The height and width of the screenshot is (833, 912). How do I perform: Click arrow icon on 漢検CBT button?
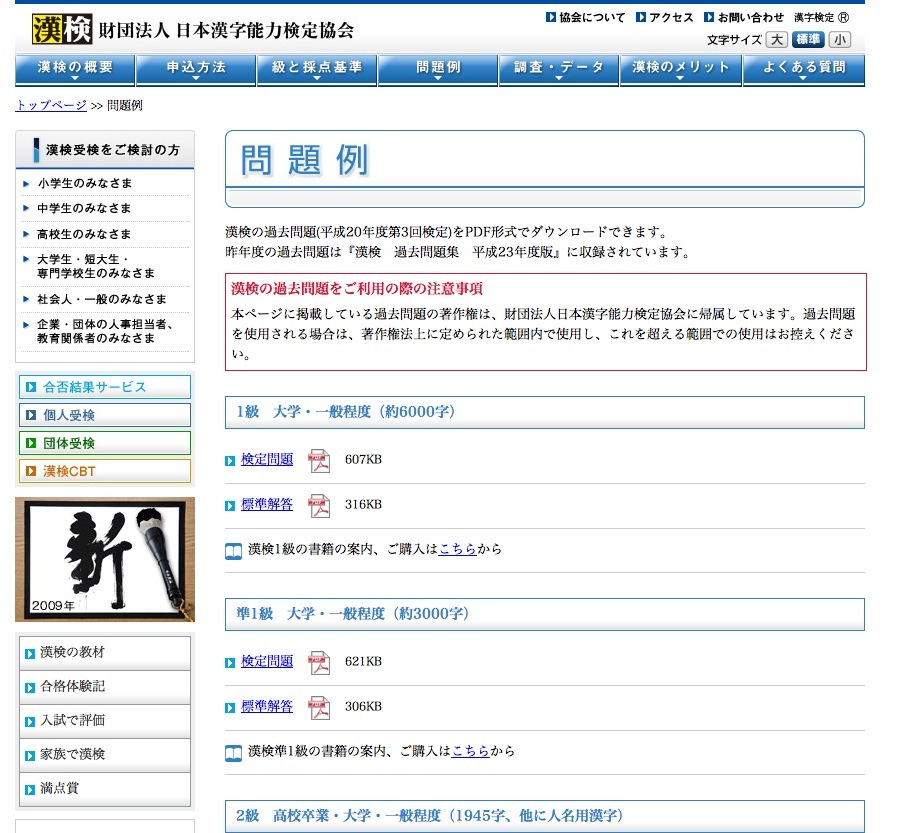tap(31, 471)
